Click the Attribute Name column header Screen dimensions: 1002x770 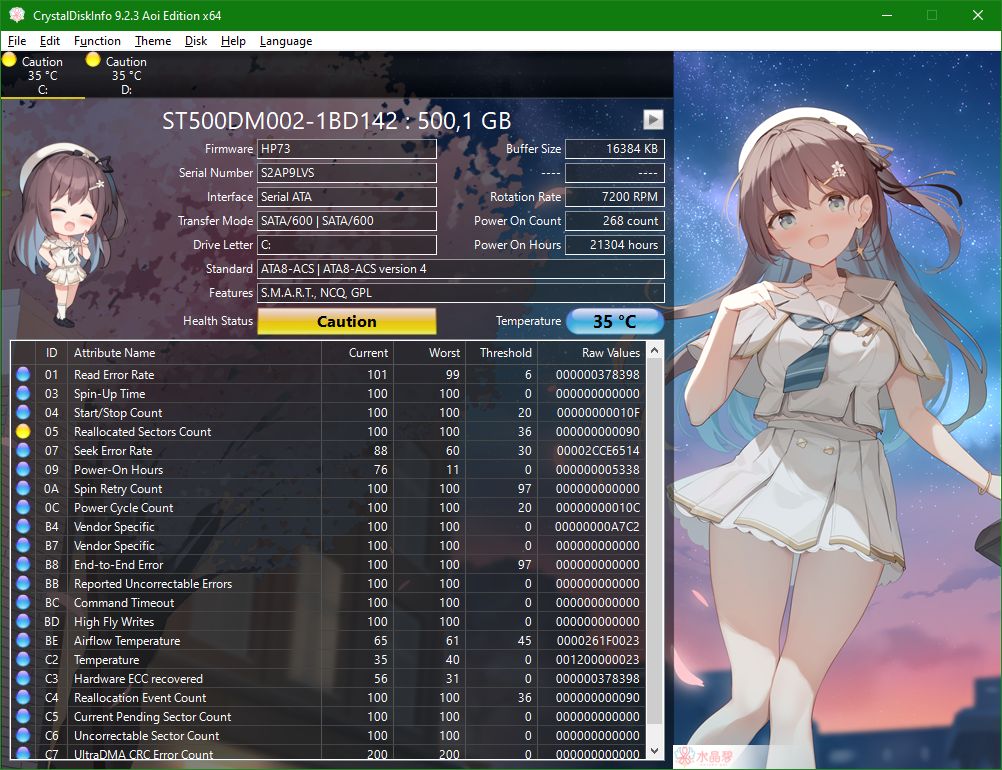[x=194, y=353]
